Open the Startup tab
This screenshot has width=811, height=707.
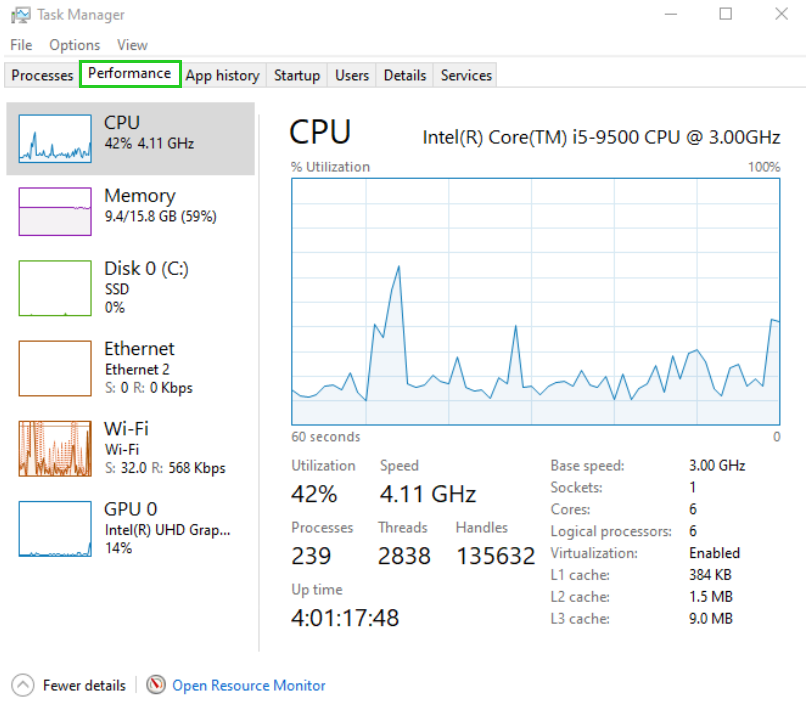[x=296, y=74]
